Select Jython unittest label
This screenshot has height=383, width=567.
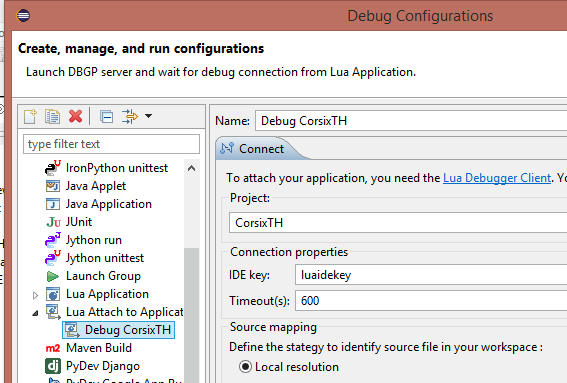[x=105, y=258]
